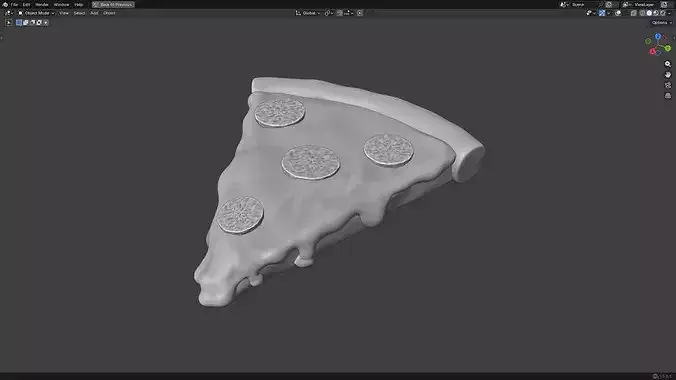Add a new view layer
Viewport: 676px width, 380px height.
(664, 4)
